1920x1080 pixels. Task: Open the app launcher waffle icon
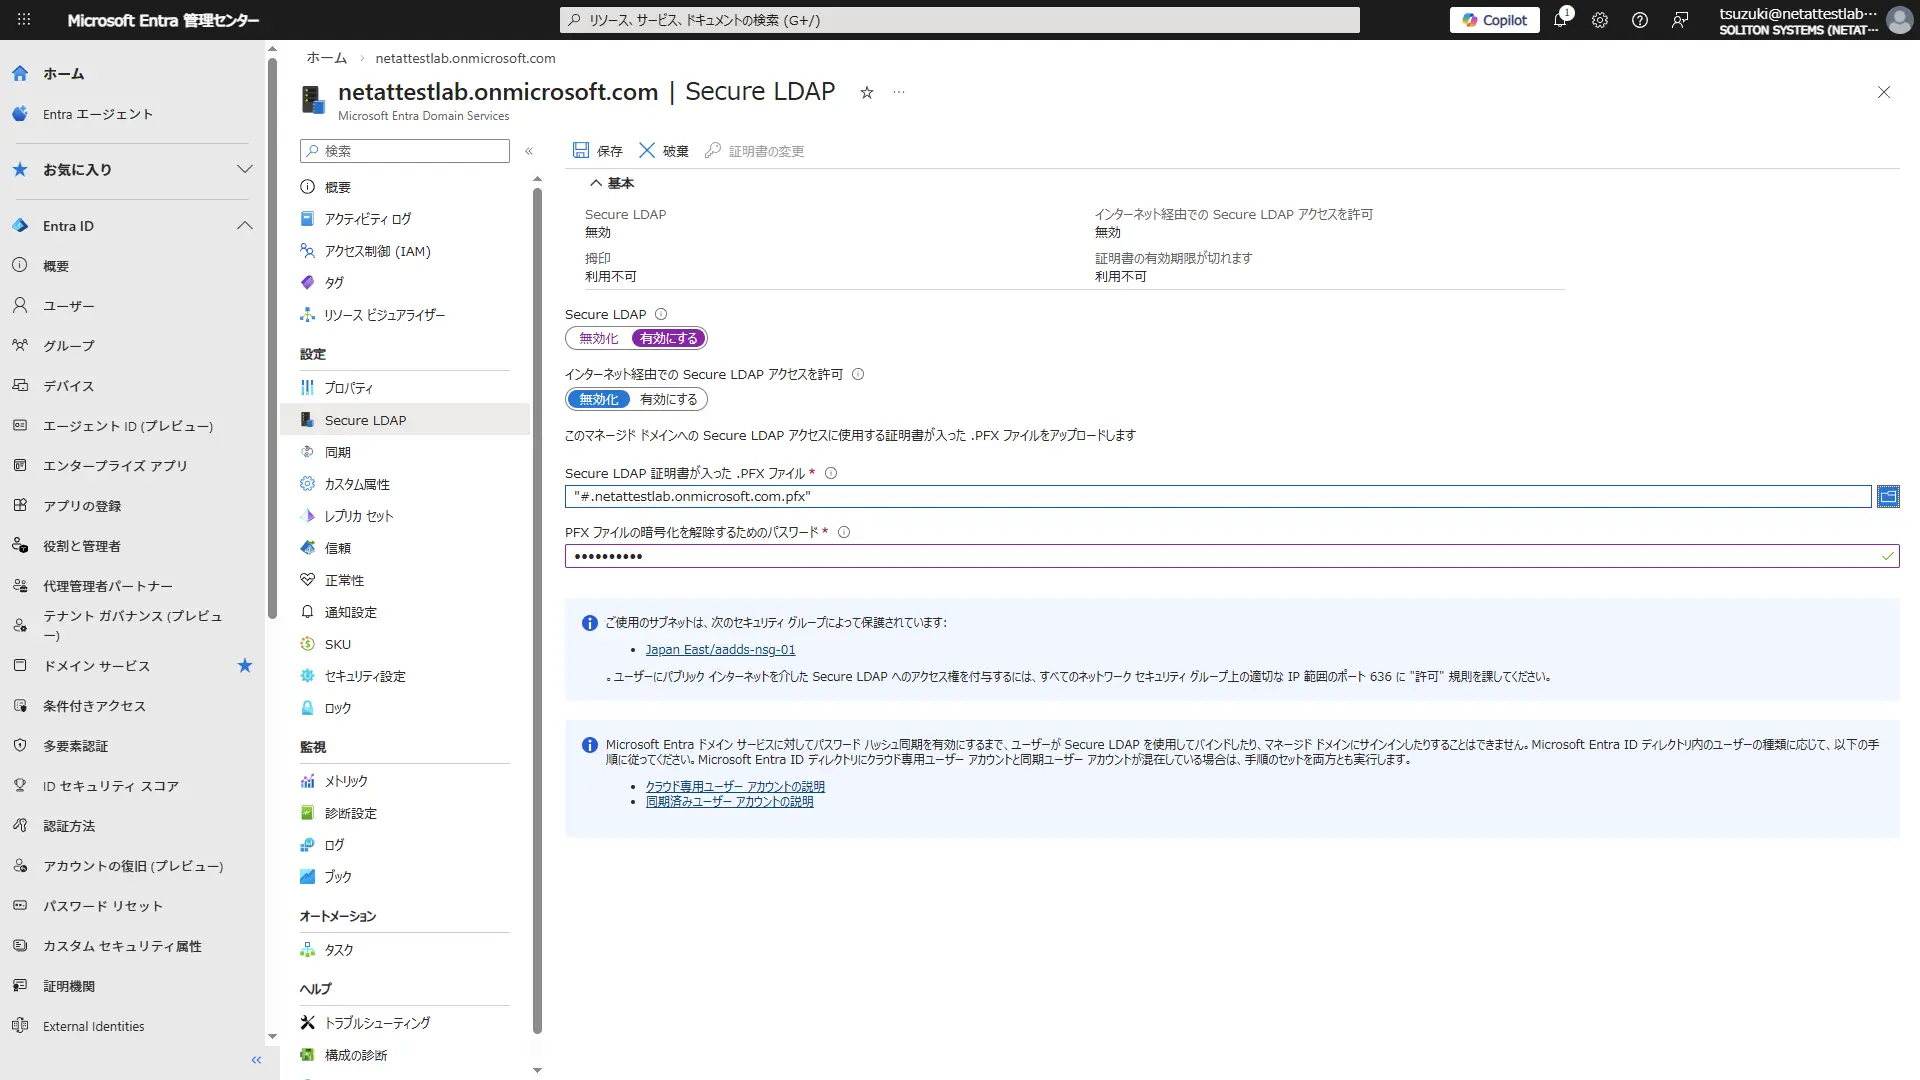[x=24, y=20]
